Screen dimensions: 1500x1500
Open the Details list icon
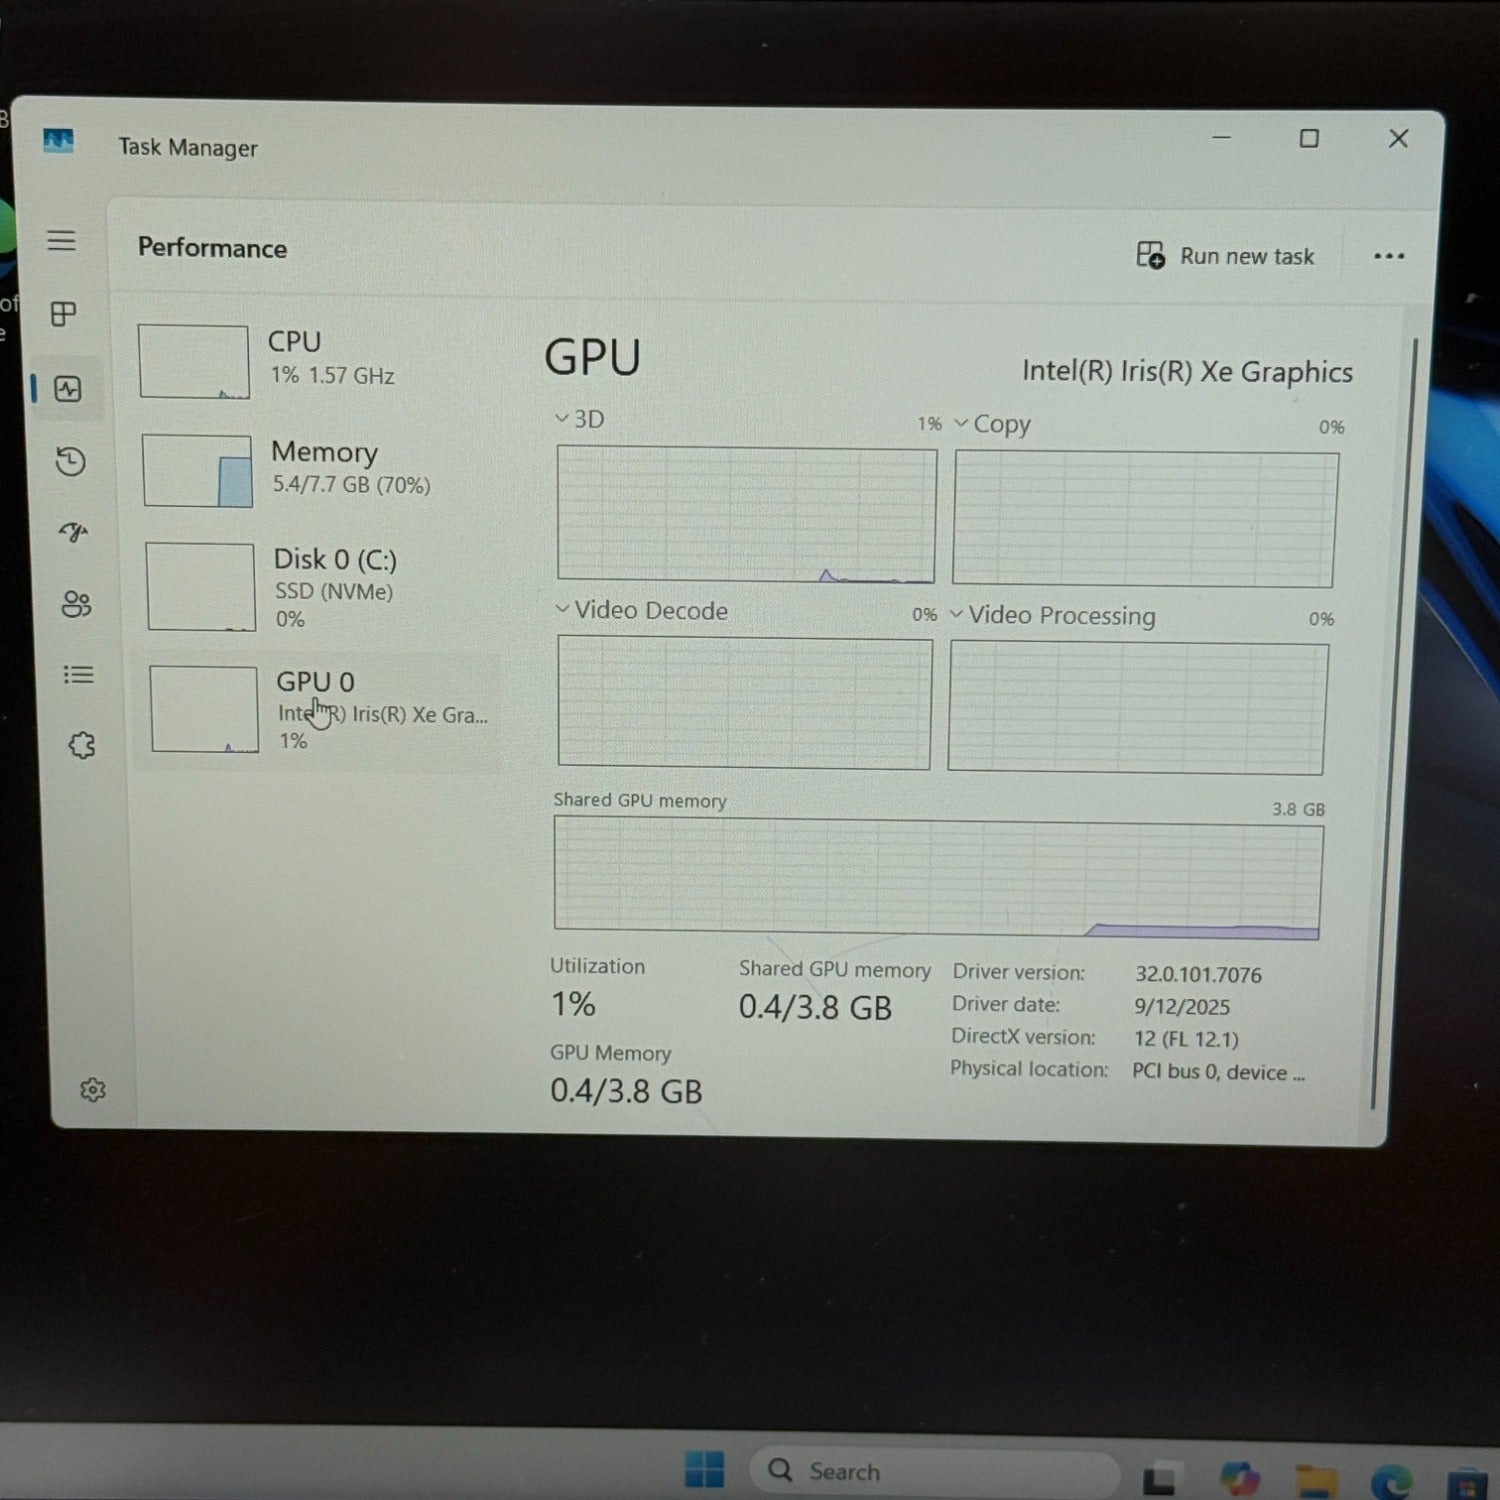tap(79, 675)
